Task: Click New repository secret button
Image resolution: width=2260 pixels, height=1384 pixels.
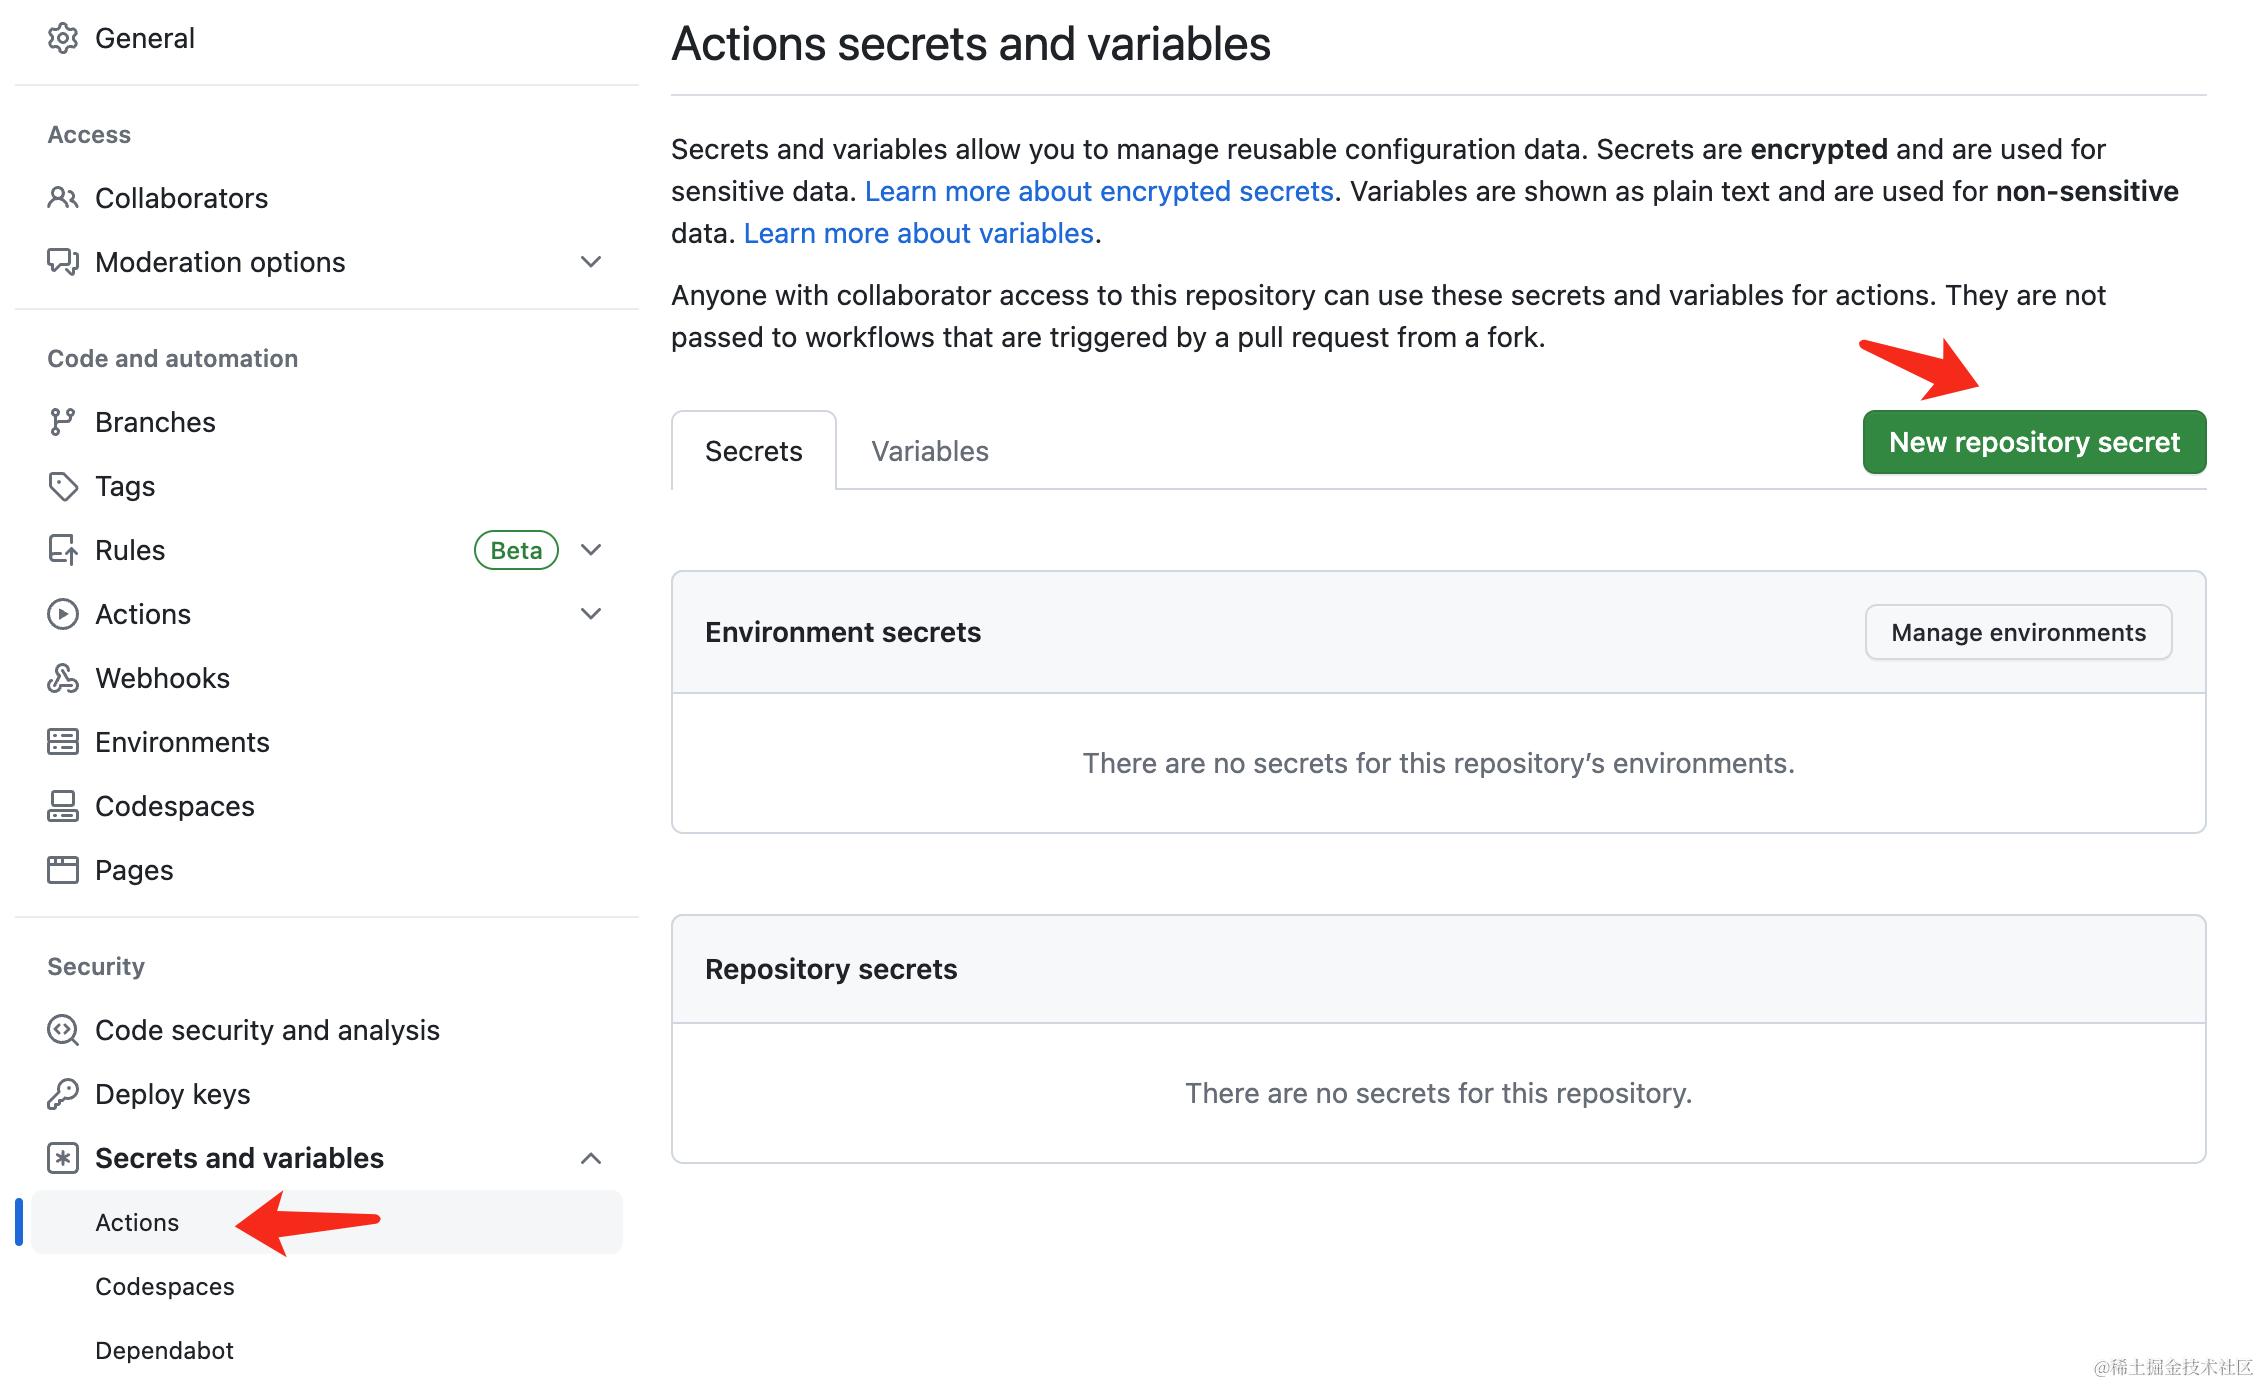Action: (2033, 442)
